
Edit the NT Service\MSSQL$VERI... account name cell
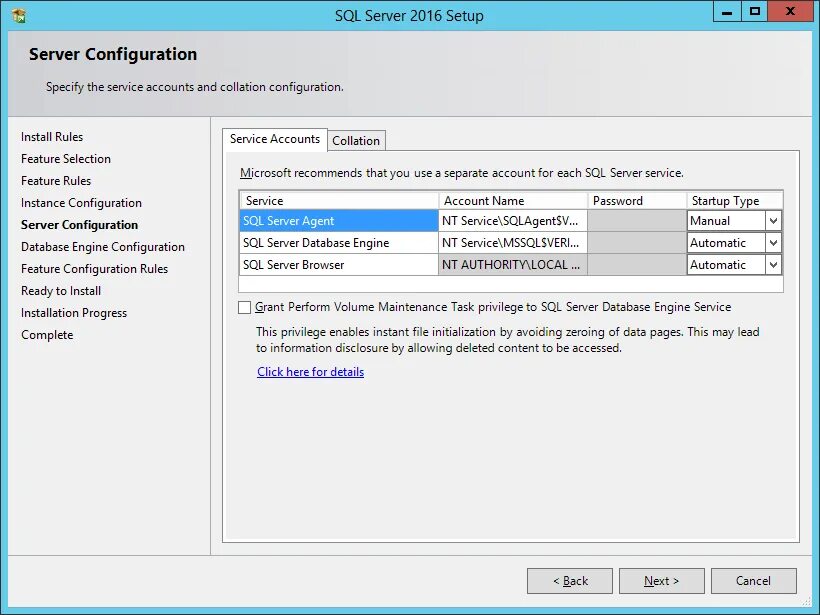pos(512,243)
